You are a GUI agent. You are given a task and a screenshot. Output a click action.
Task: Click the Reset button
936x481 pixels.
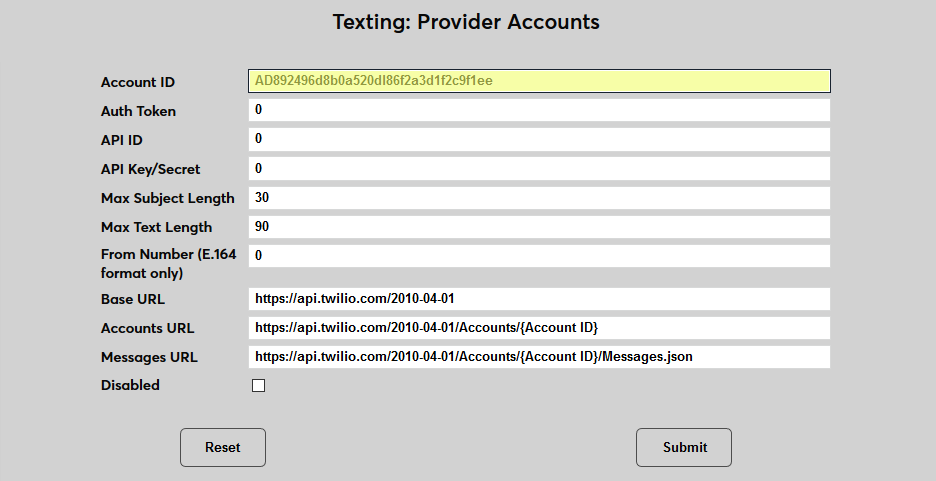point(223,448)
